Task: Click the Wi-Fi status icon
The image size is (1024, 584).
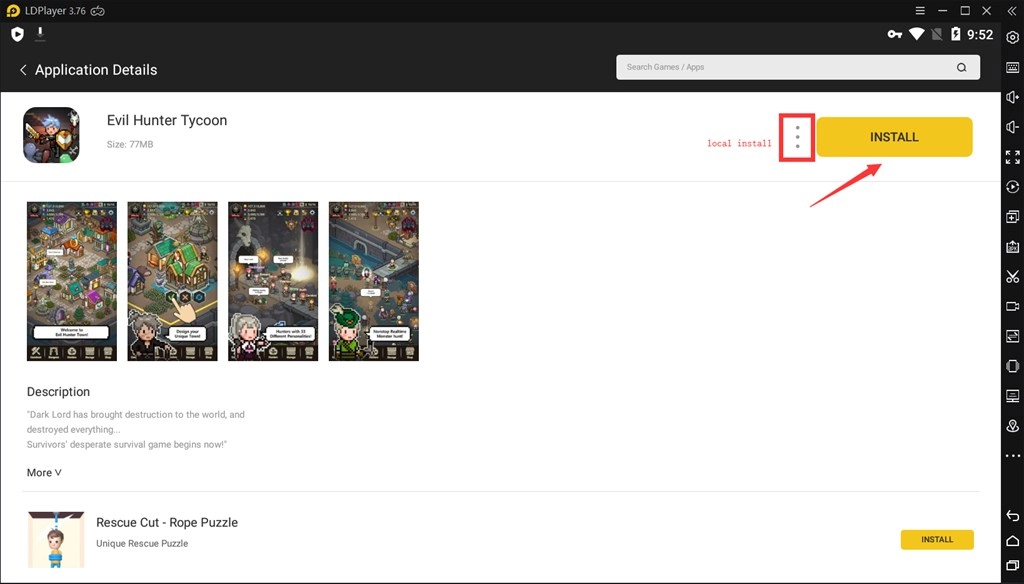Action: [x=917, y=34]
